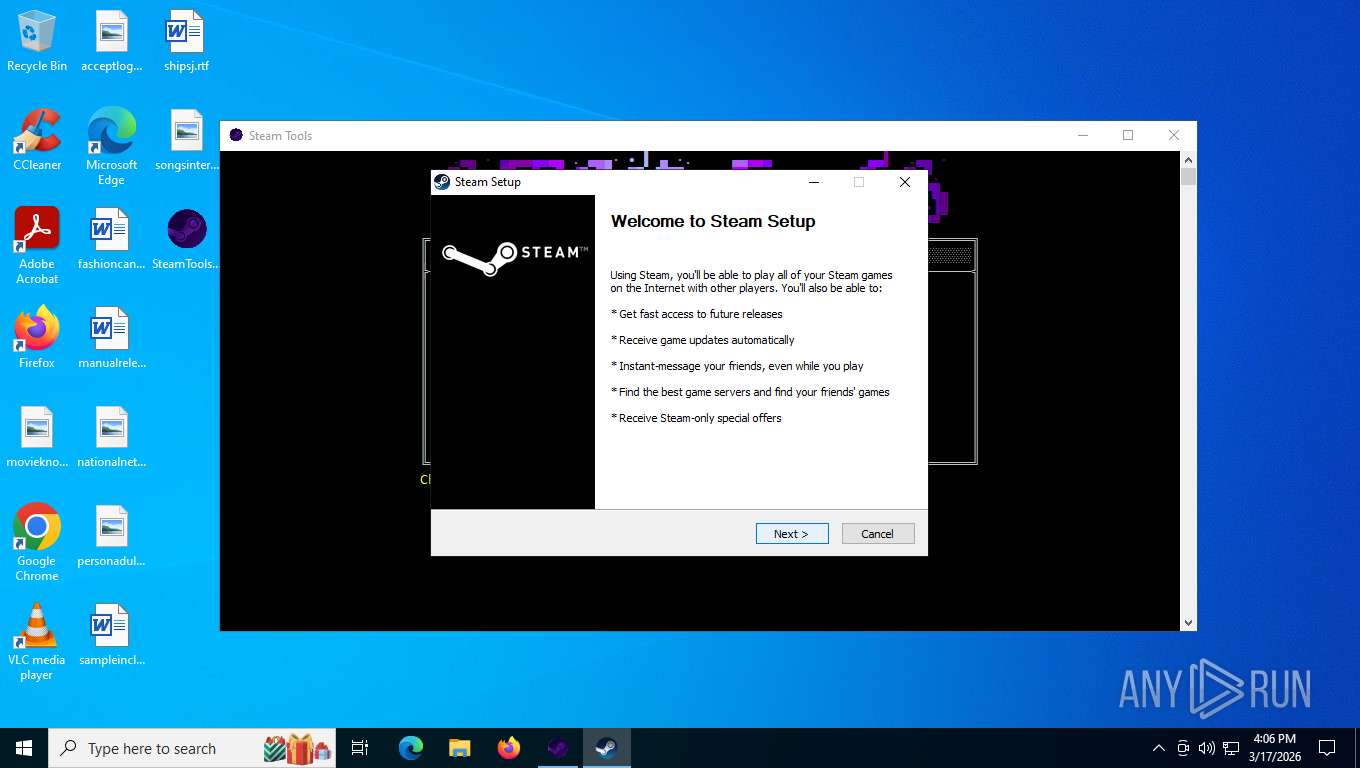Open the volume control in tray
This screenshot has width=1360, height=768.
[1207, 748]
